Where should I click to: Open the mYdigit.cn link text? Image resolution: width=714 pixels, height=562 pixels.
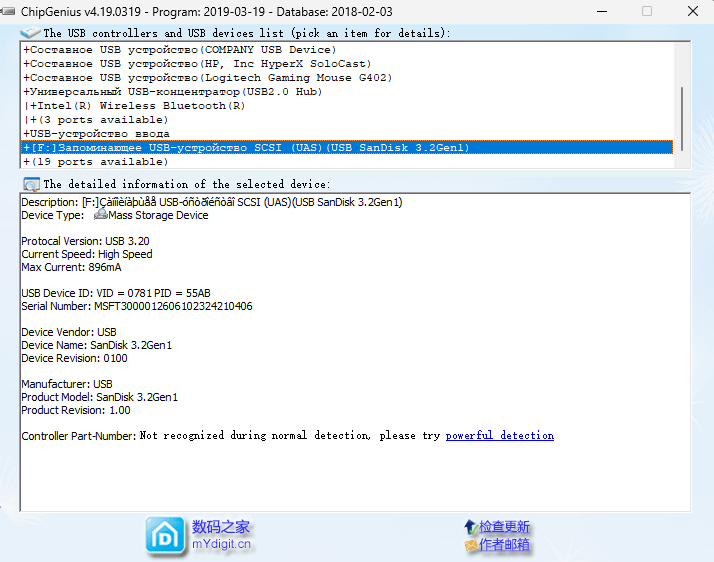click(221, 544)
